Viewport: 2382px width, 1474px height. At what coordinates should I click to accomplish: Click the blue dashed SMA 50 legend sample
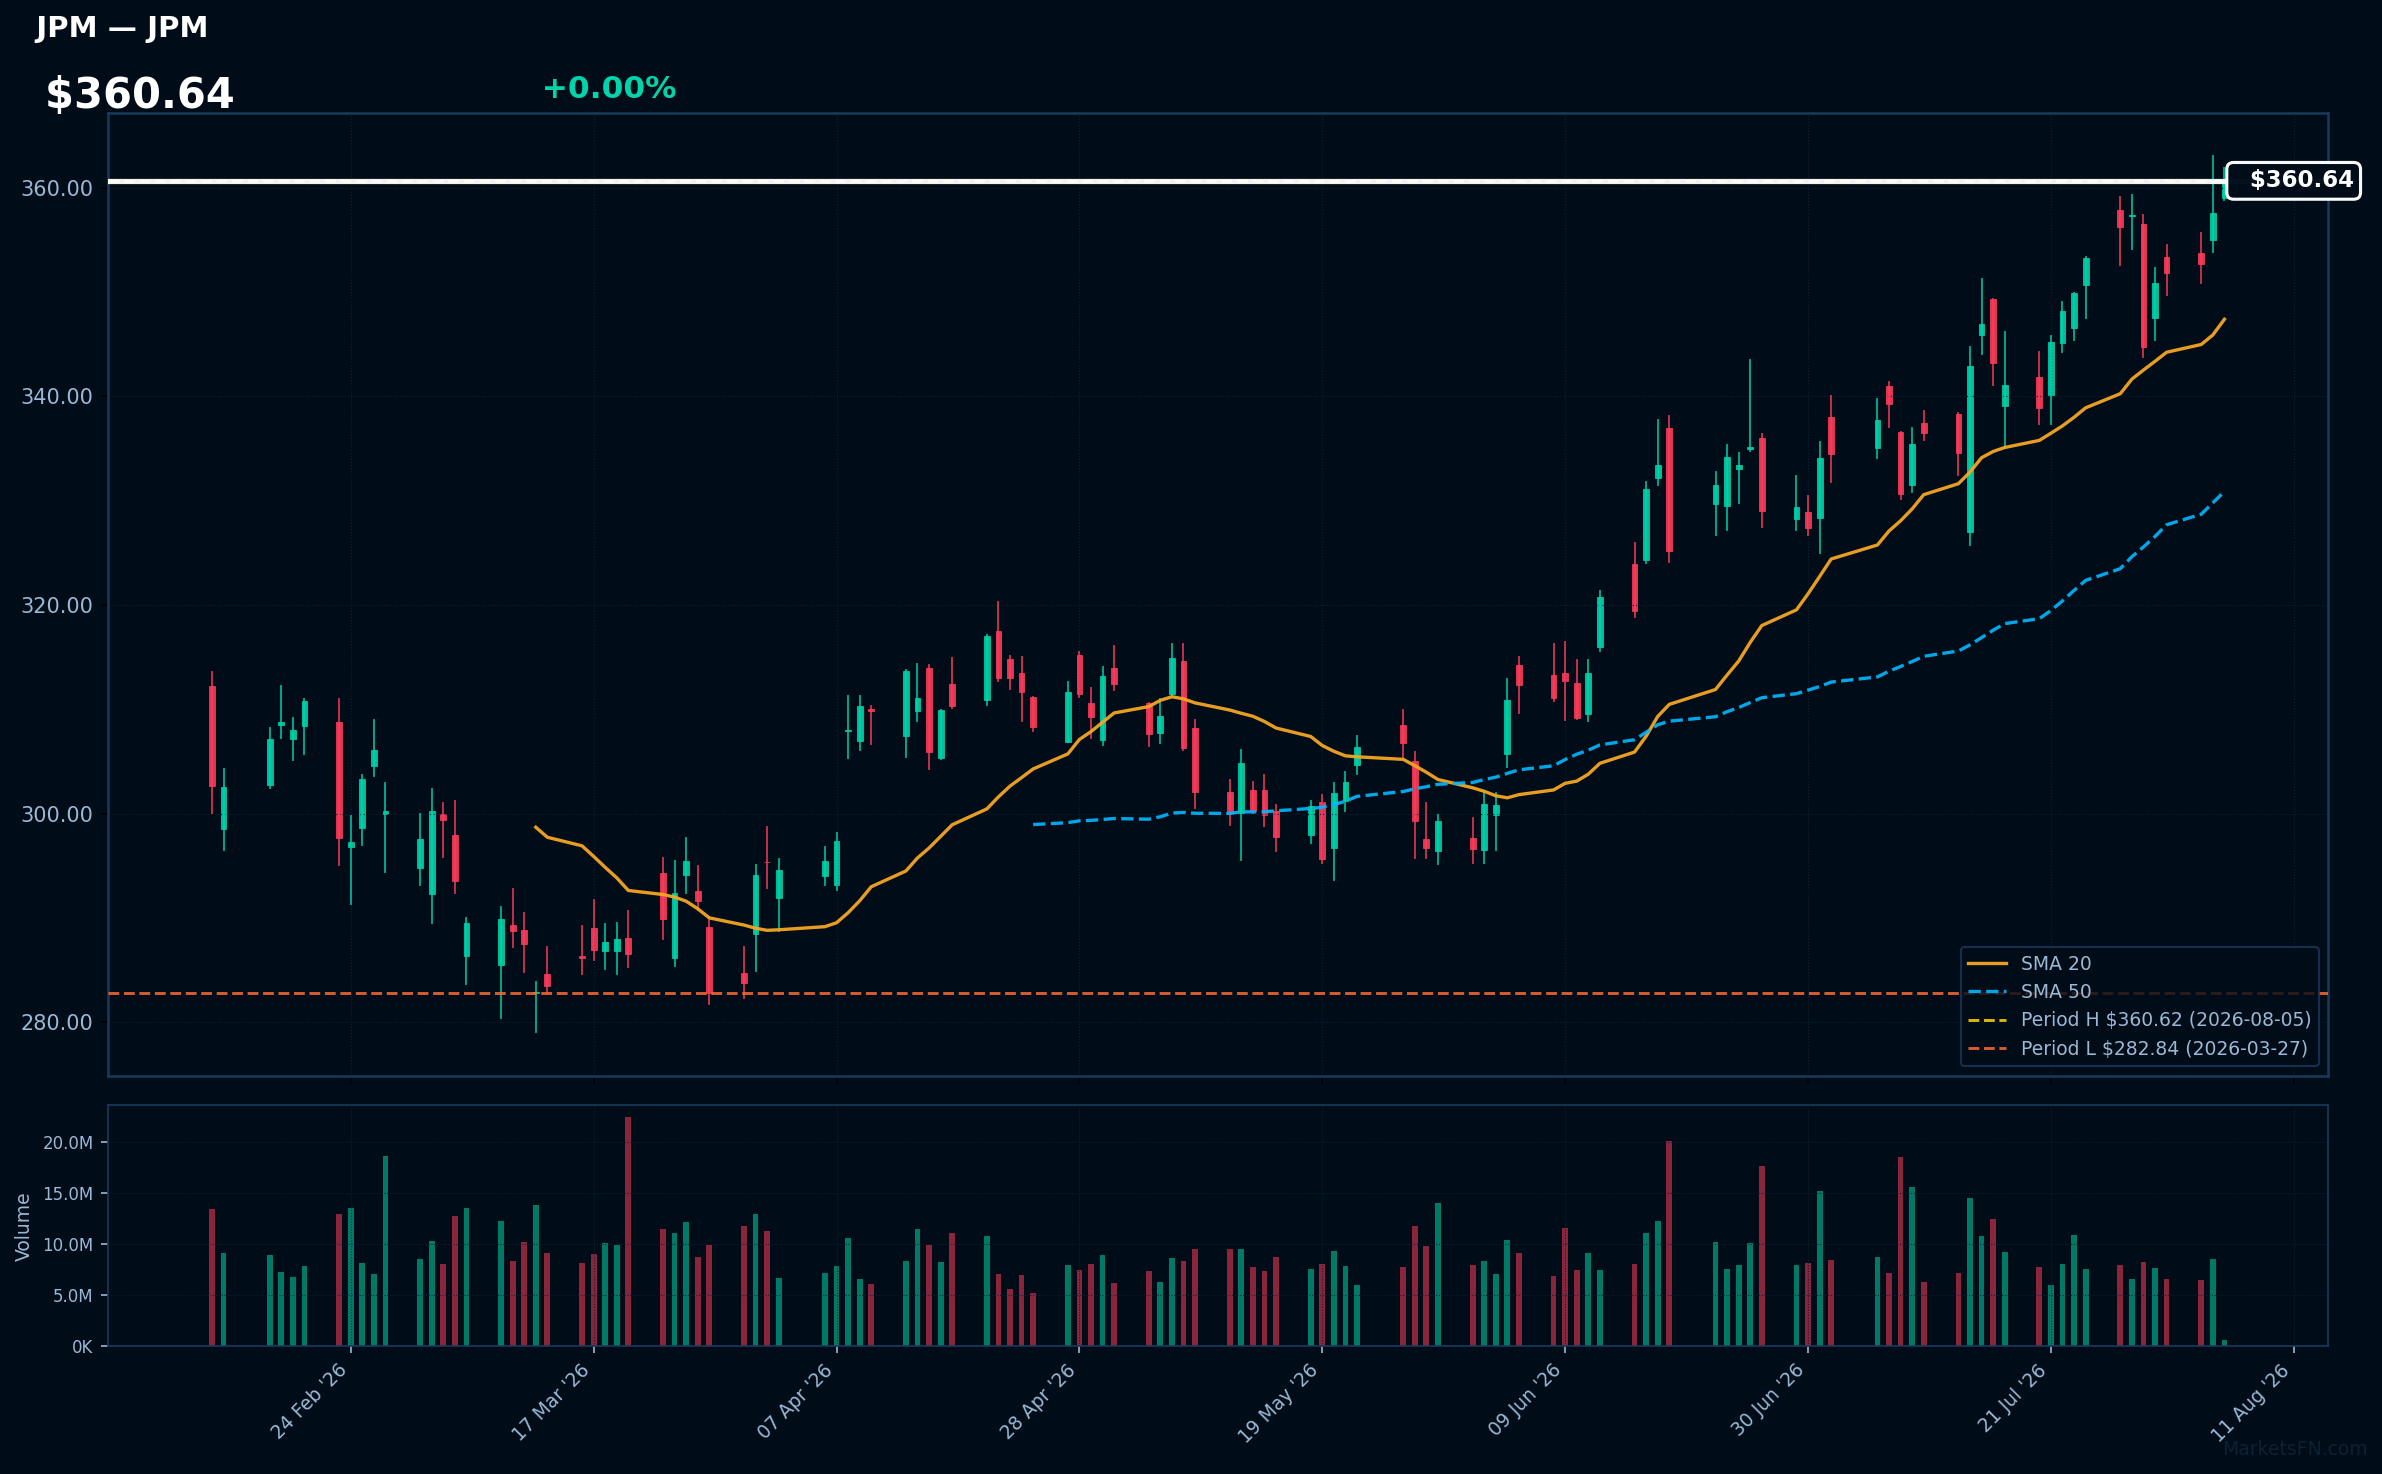[x=1988, y=992]
